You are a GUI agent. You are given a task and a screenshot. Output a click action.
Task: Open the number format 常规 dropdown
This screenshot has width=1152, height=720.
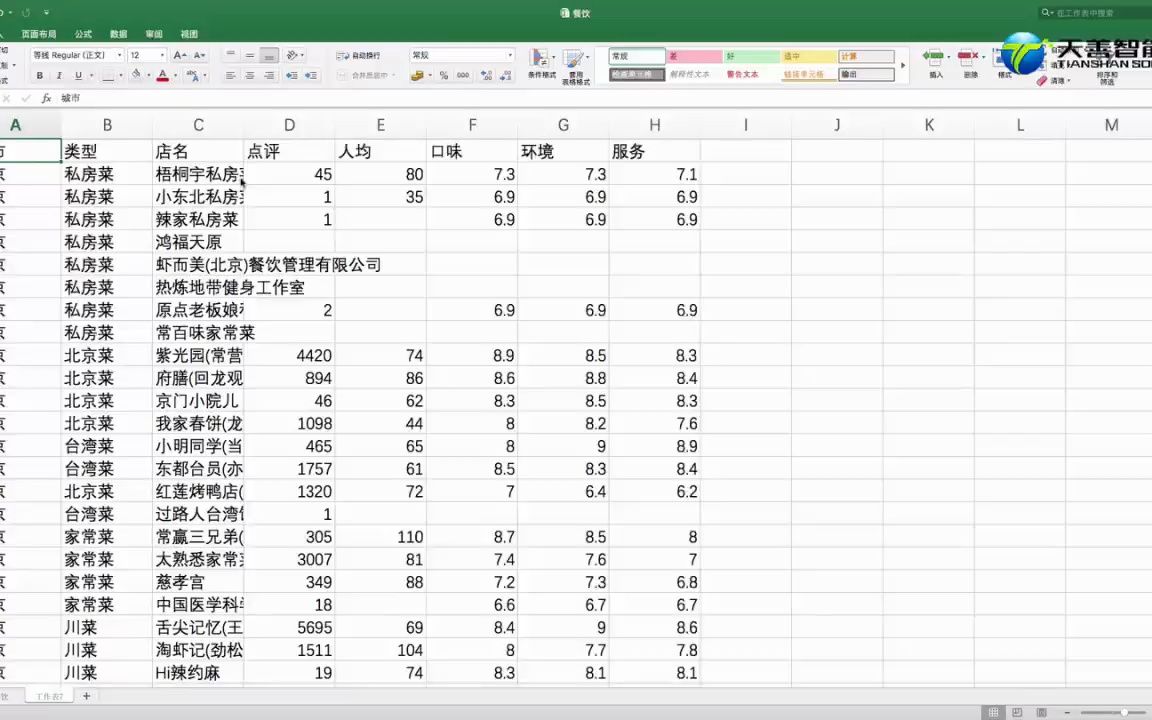pyautogui.click(x=509, y=54)
